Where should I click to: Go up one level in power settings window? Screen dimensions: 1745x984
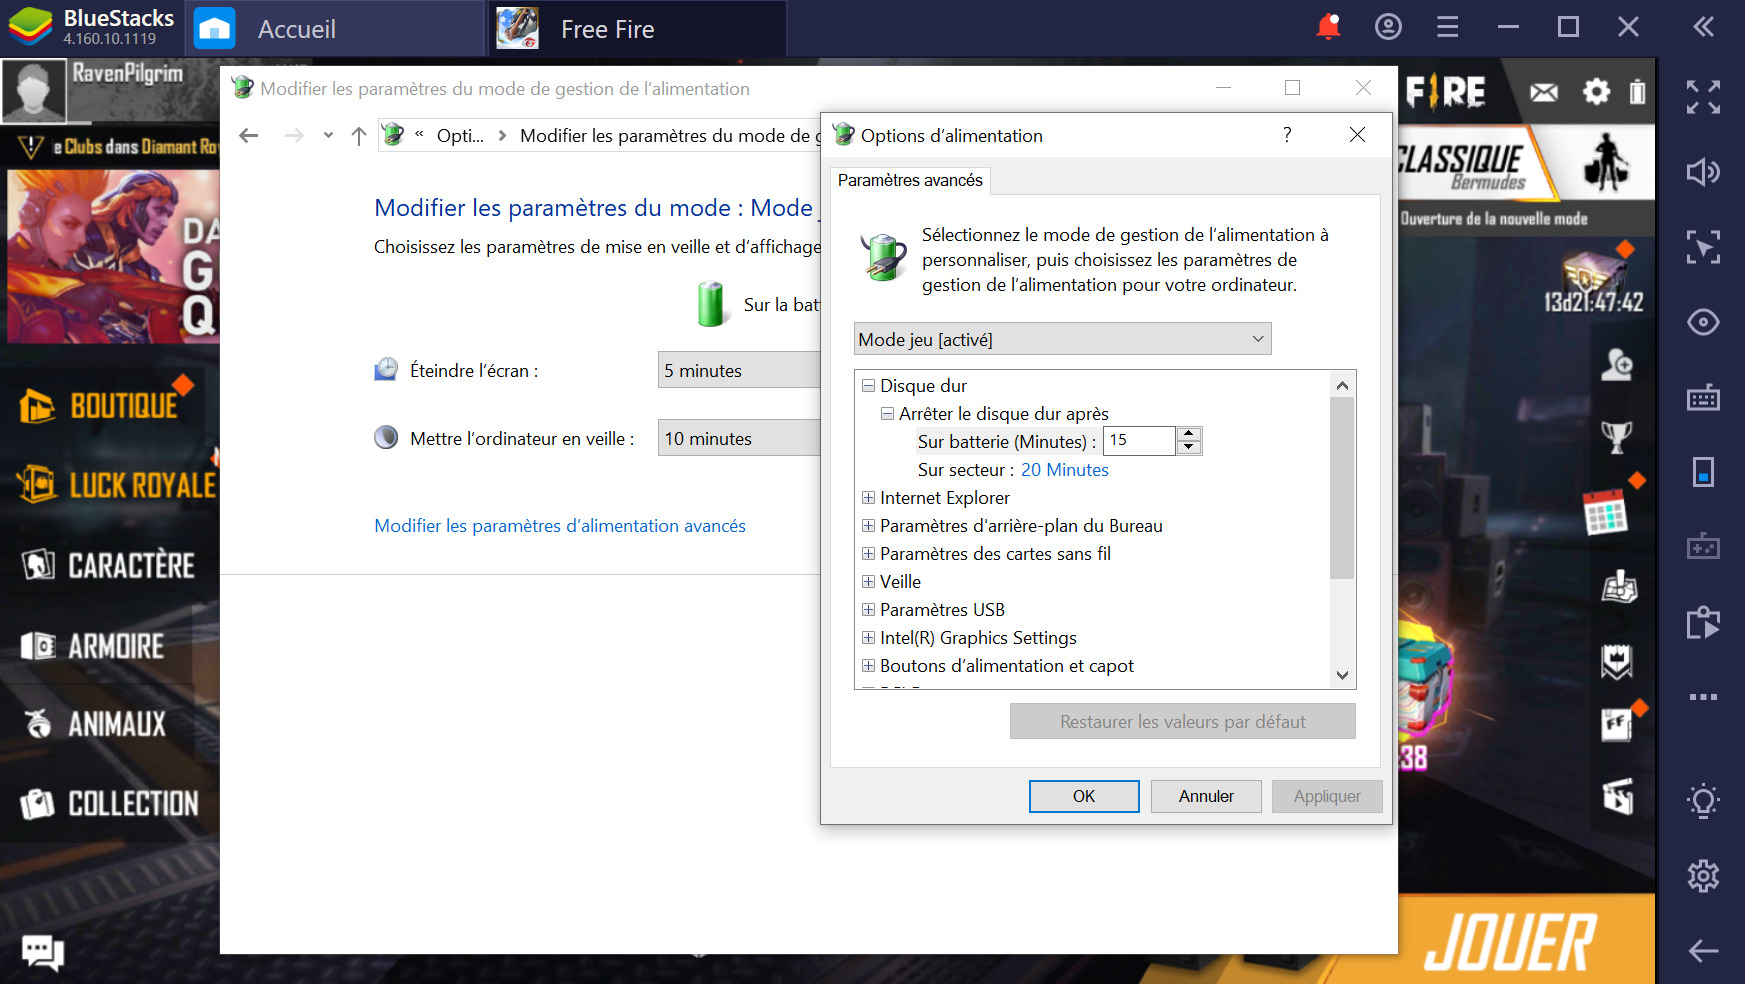359,136
